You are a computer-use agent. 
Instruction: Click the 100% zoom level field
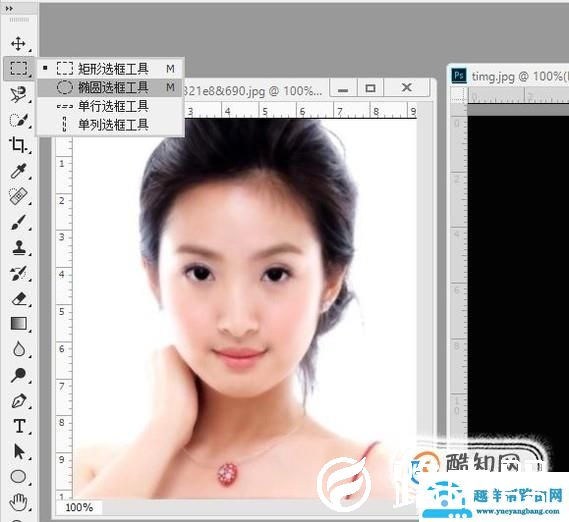click(79, 507)
